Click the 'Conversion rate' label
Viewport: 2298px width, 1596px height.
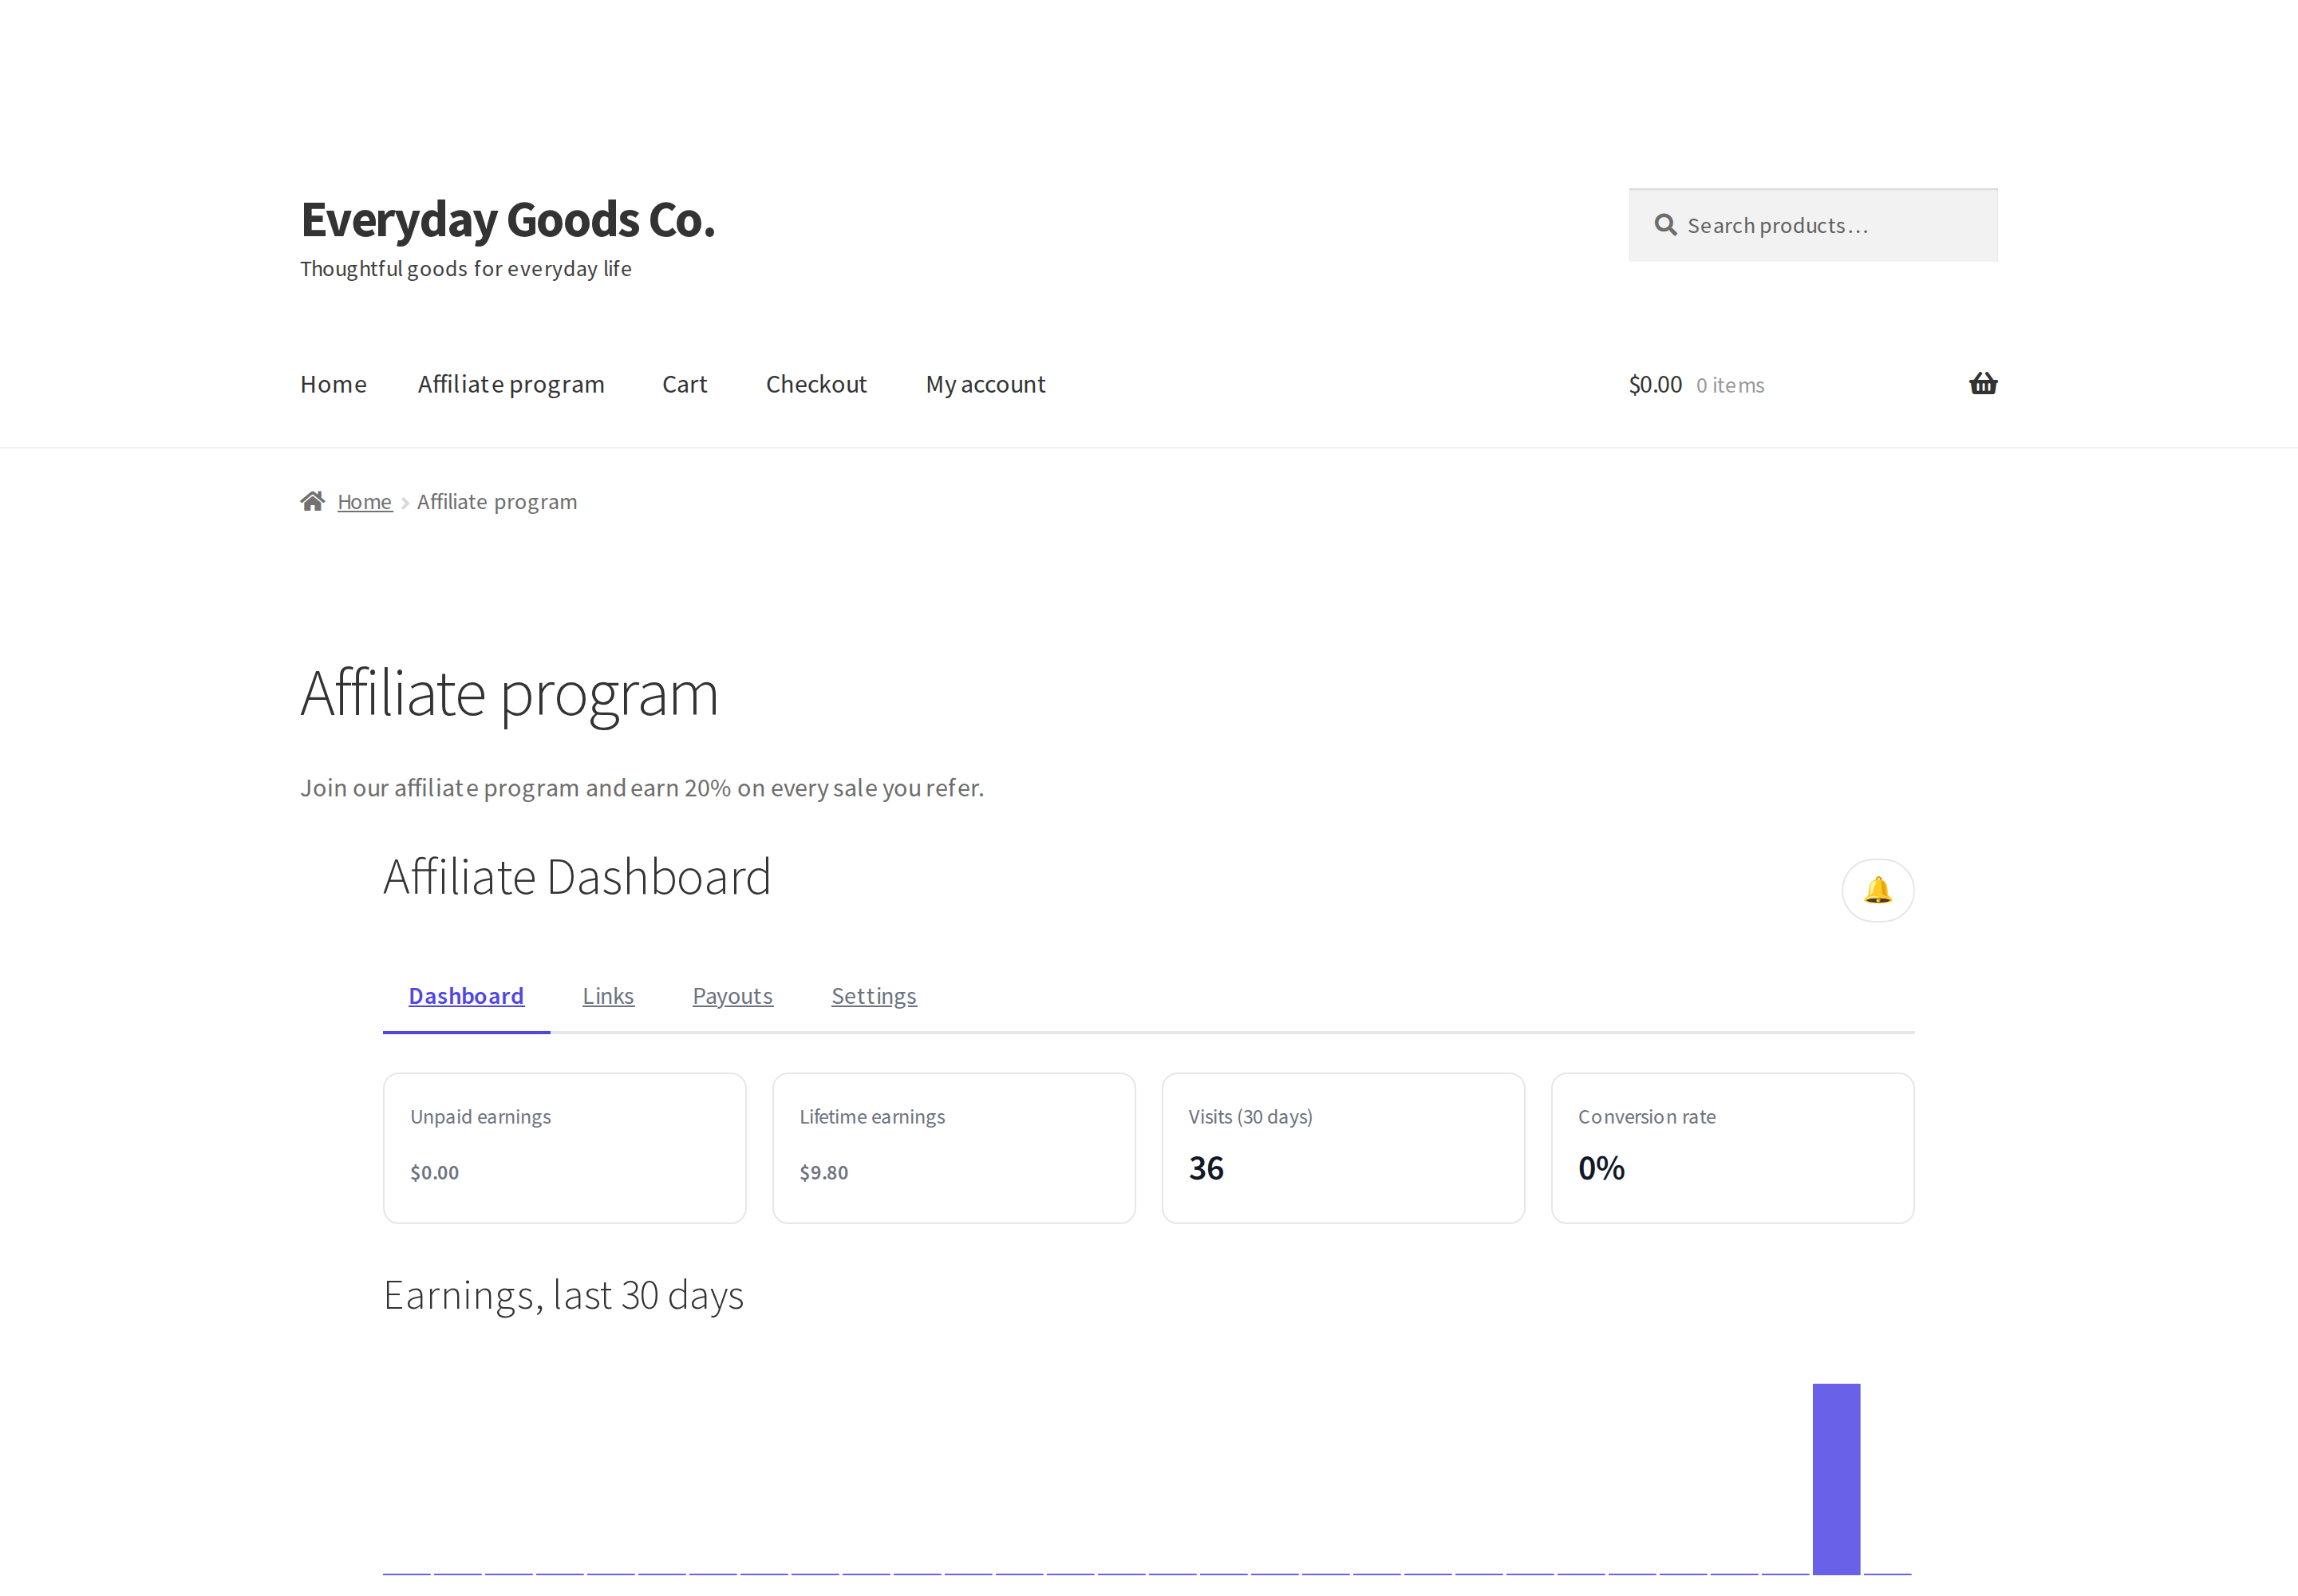1646,1117
